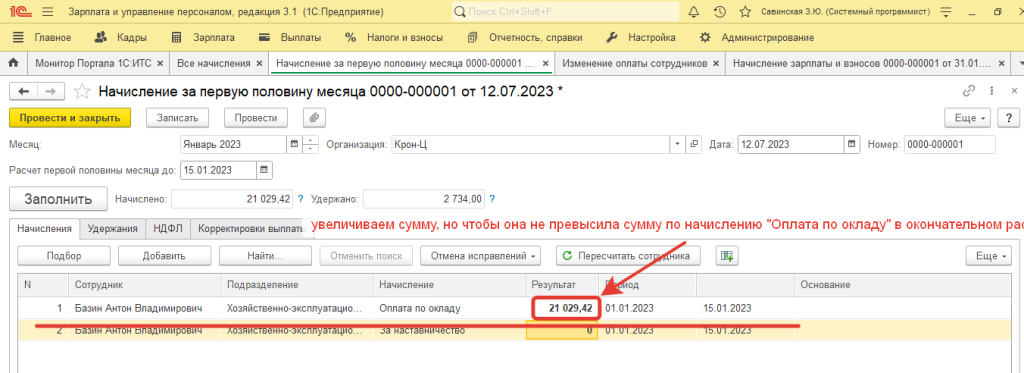Copy link to document chain icon
This screenshot has height=373, width=1024.
969,91
